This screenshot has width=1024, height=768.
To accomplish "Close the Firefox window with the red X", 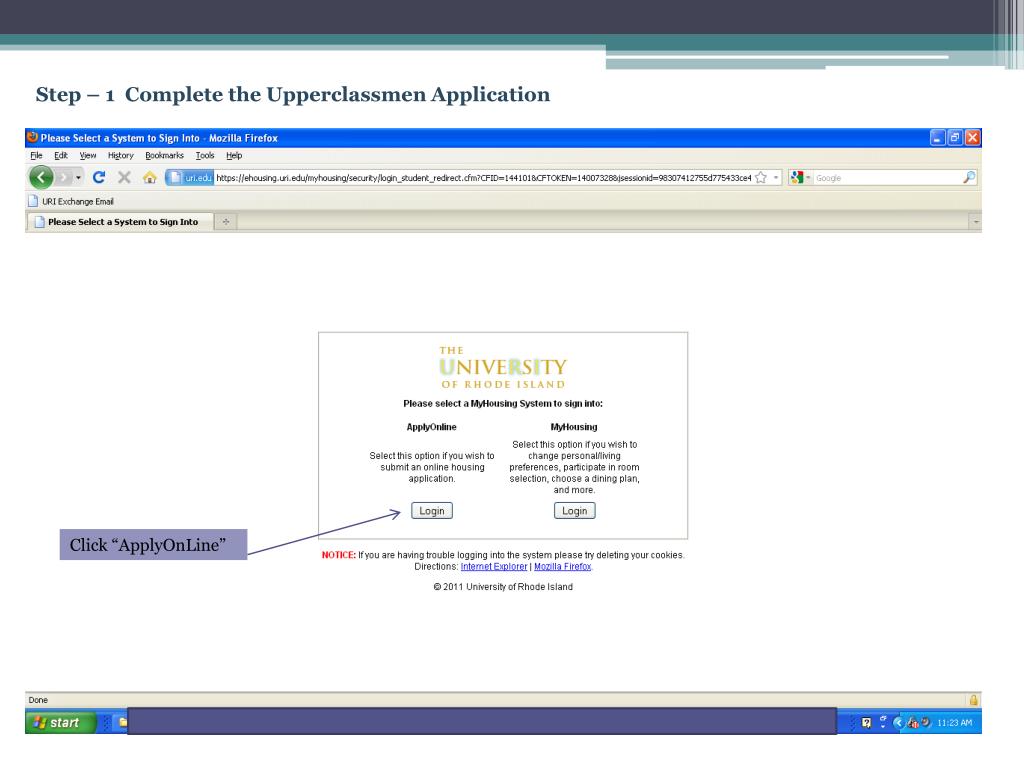I will (x=972, y=137).
